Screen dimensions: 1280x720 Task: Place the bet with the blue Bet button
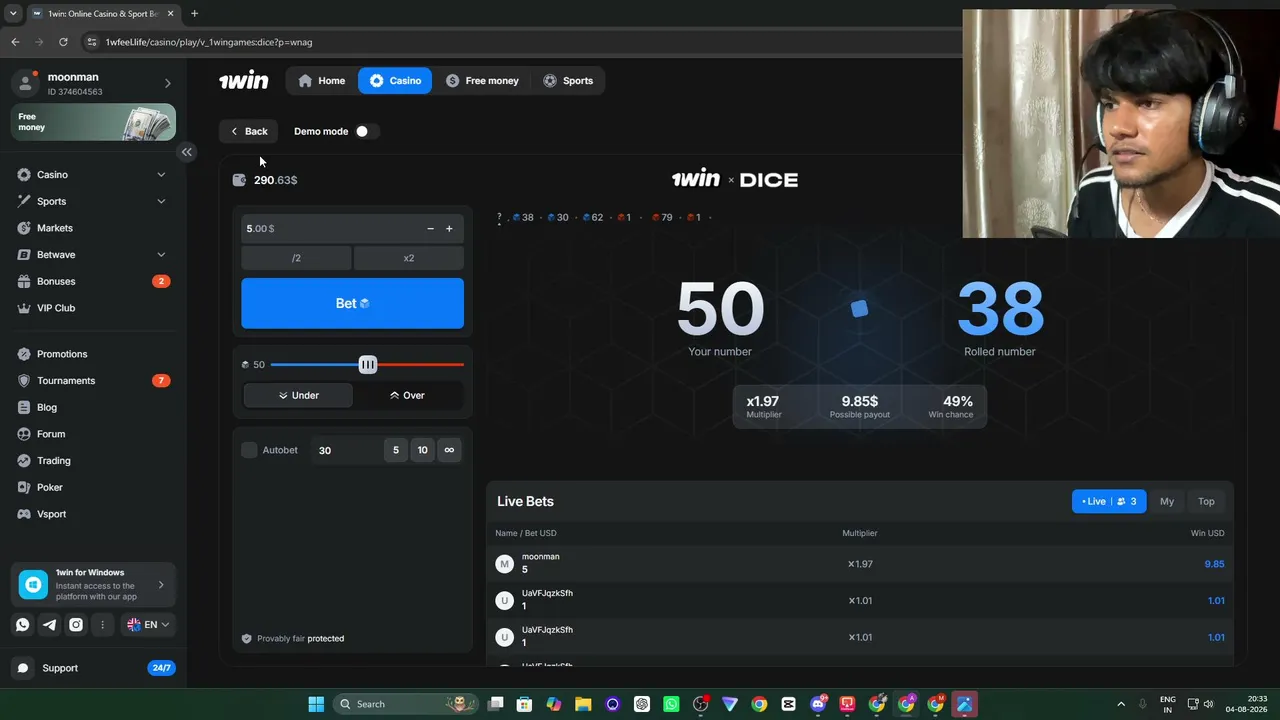click(352, 303)
